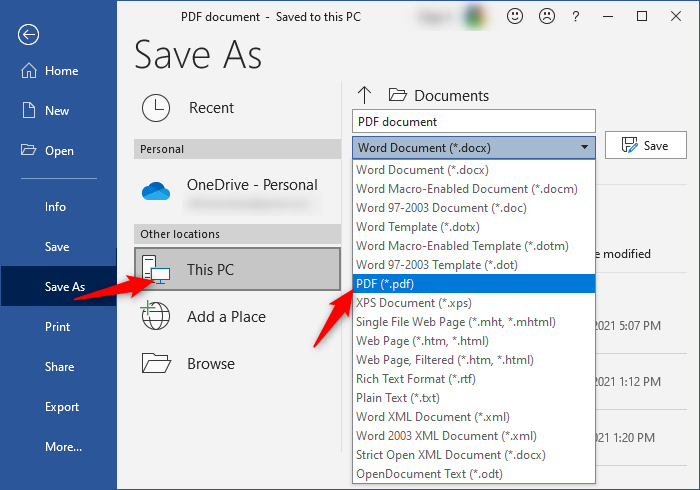Select This PC location

[x=237, y=269]
